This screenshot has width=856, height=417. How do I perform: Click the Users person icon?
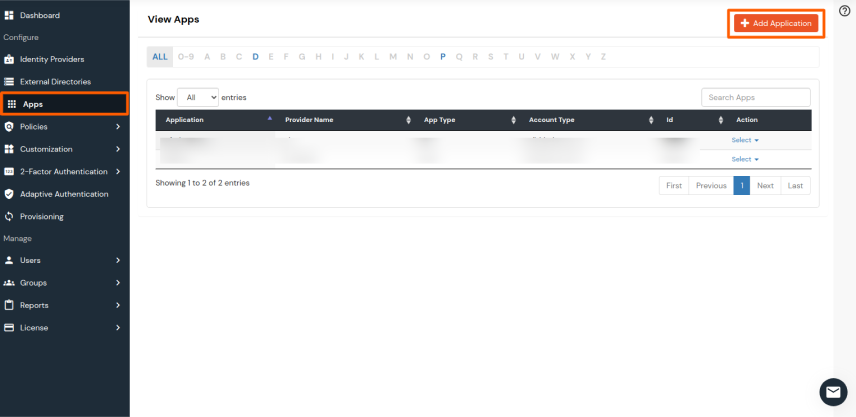pyautogui.click(x=9, y=260)
